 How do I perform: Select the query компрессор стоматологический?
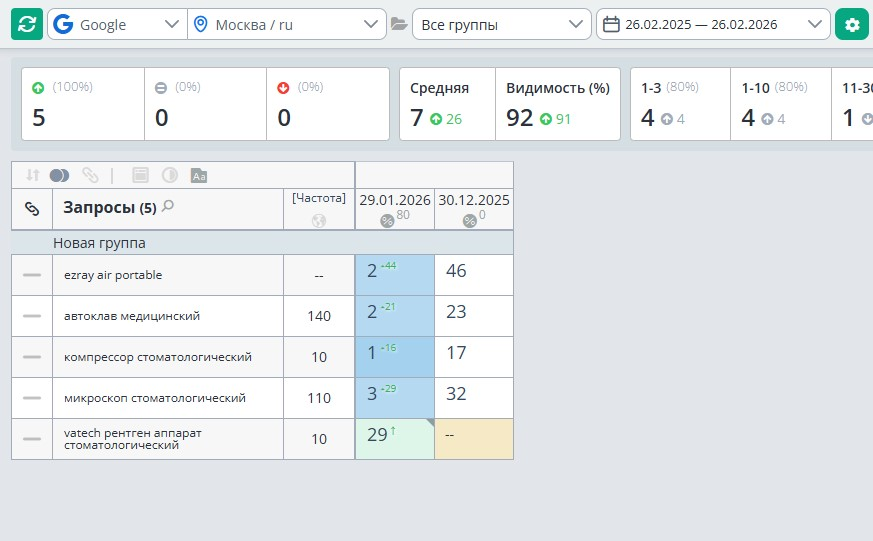coord(158,357)
